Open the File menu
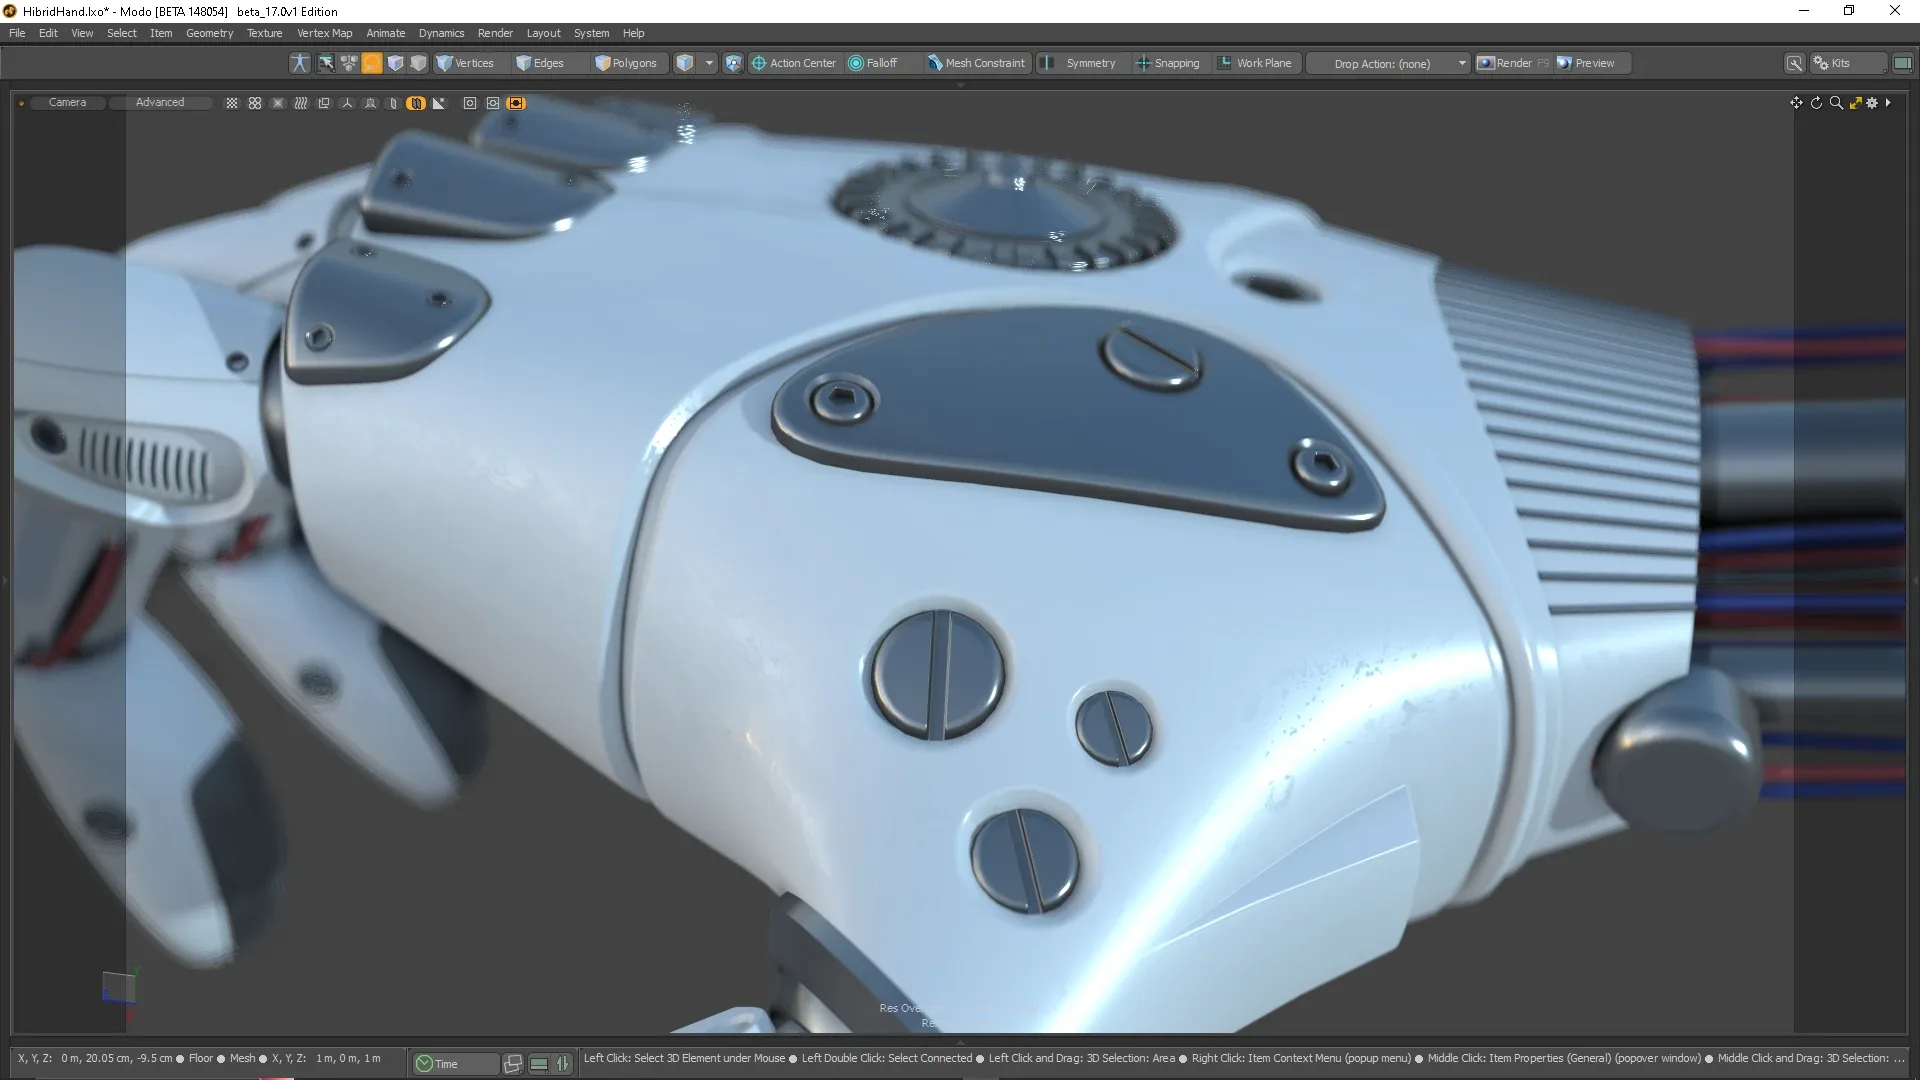Viewport: 1920px width, 1080px height. tap(17, 33)
